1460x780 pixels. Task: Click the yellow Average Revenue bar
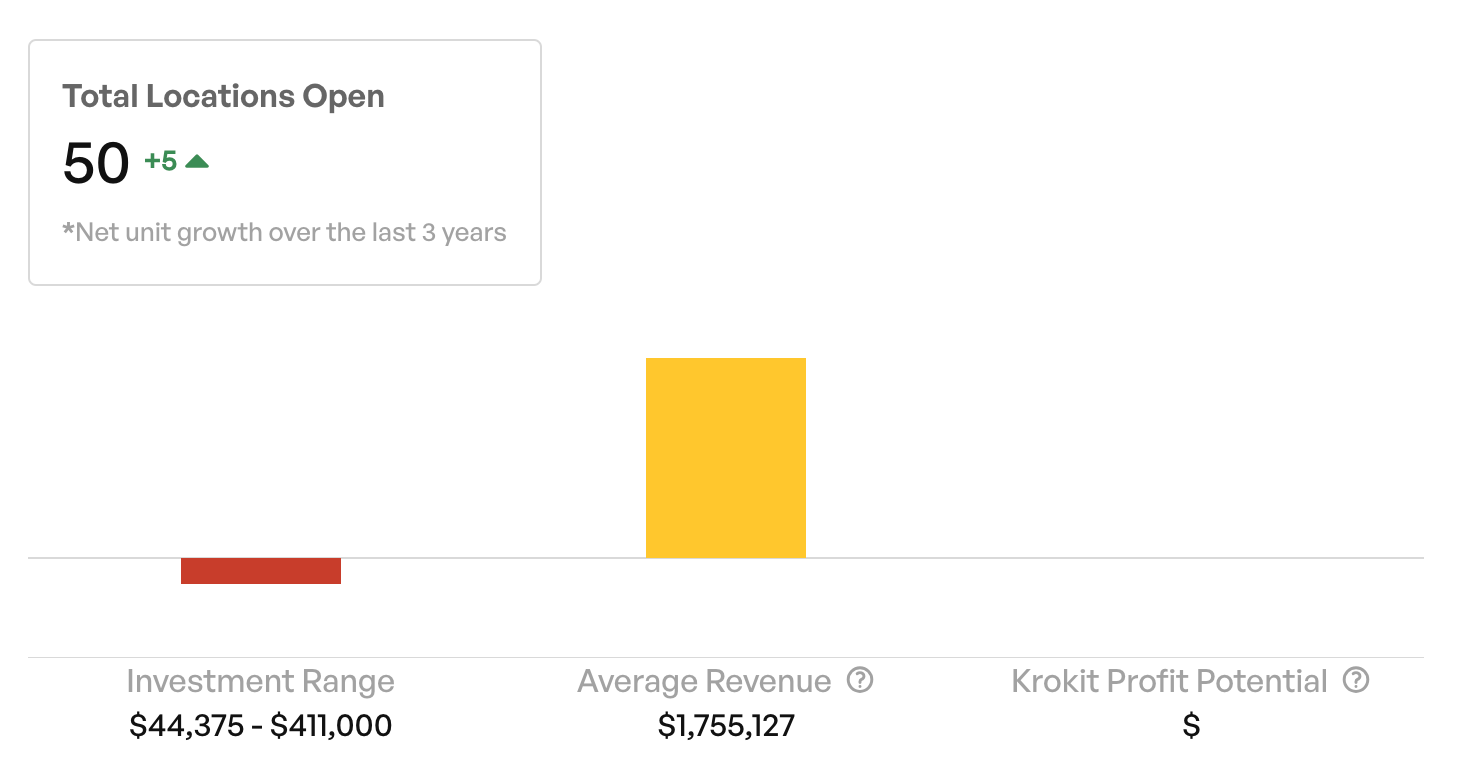click(726, 458)
